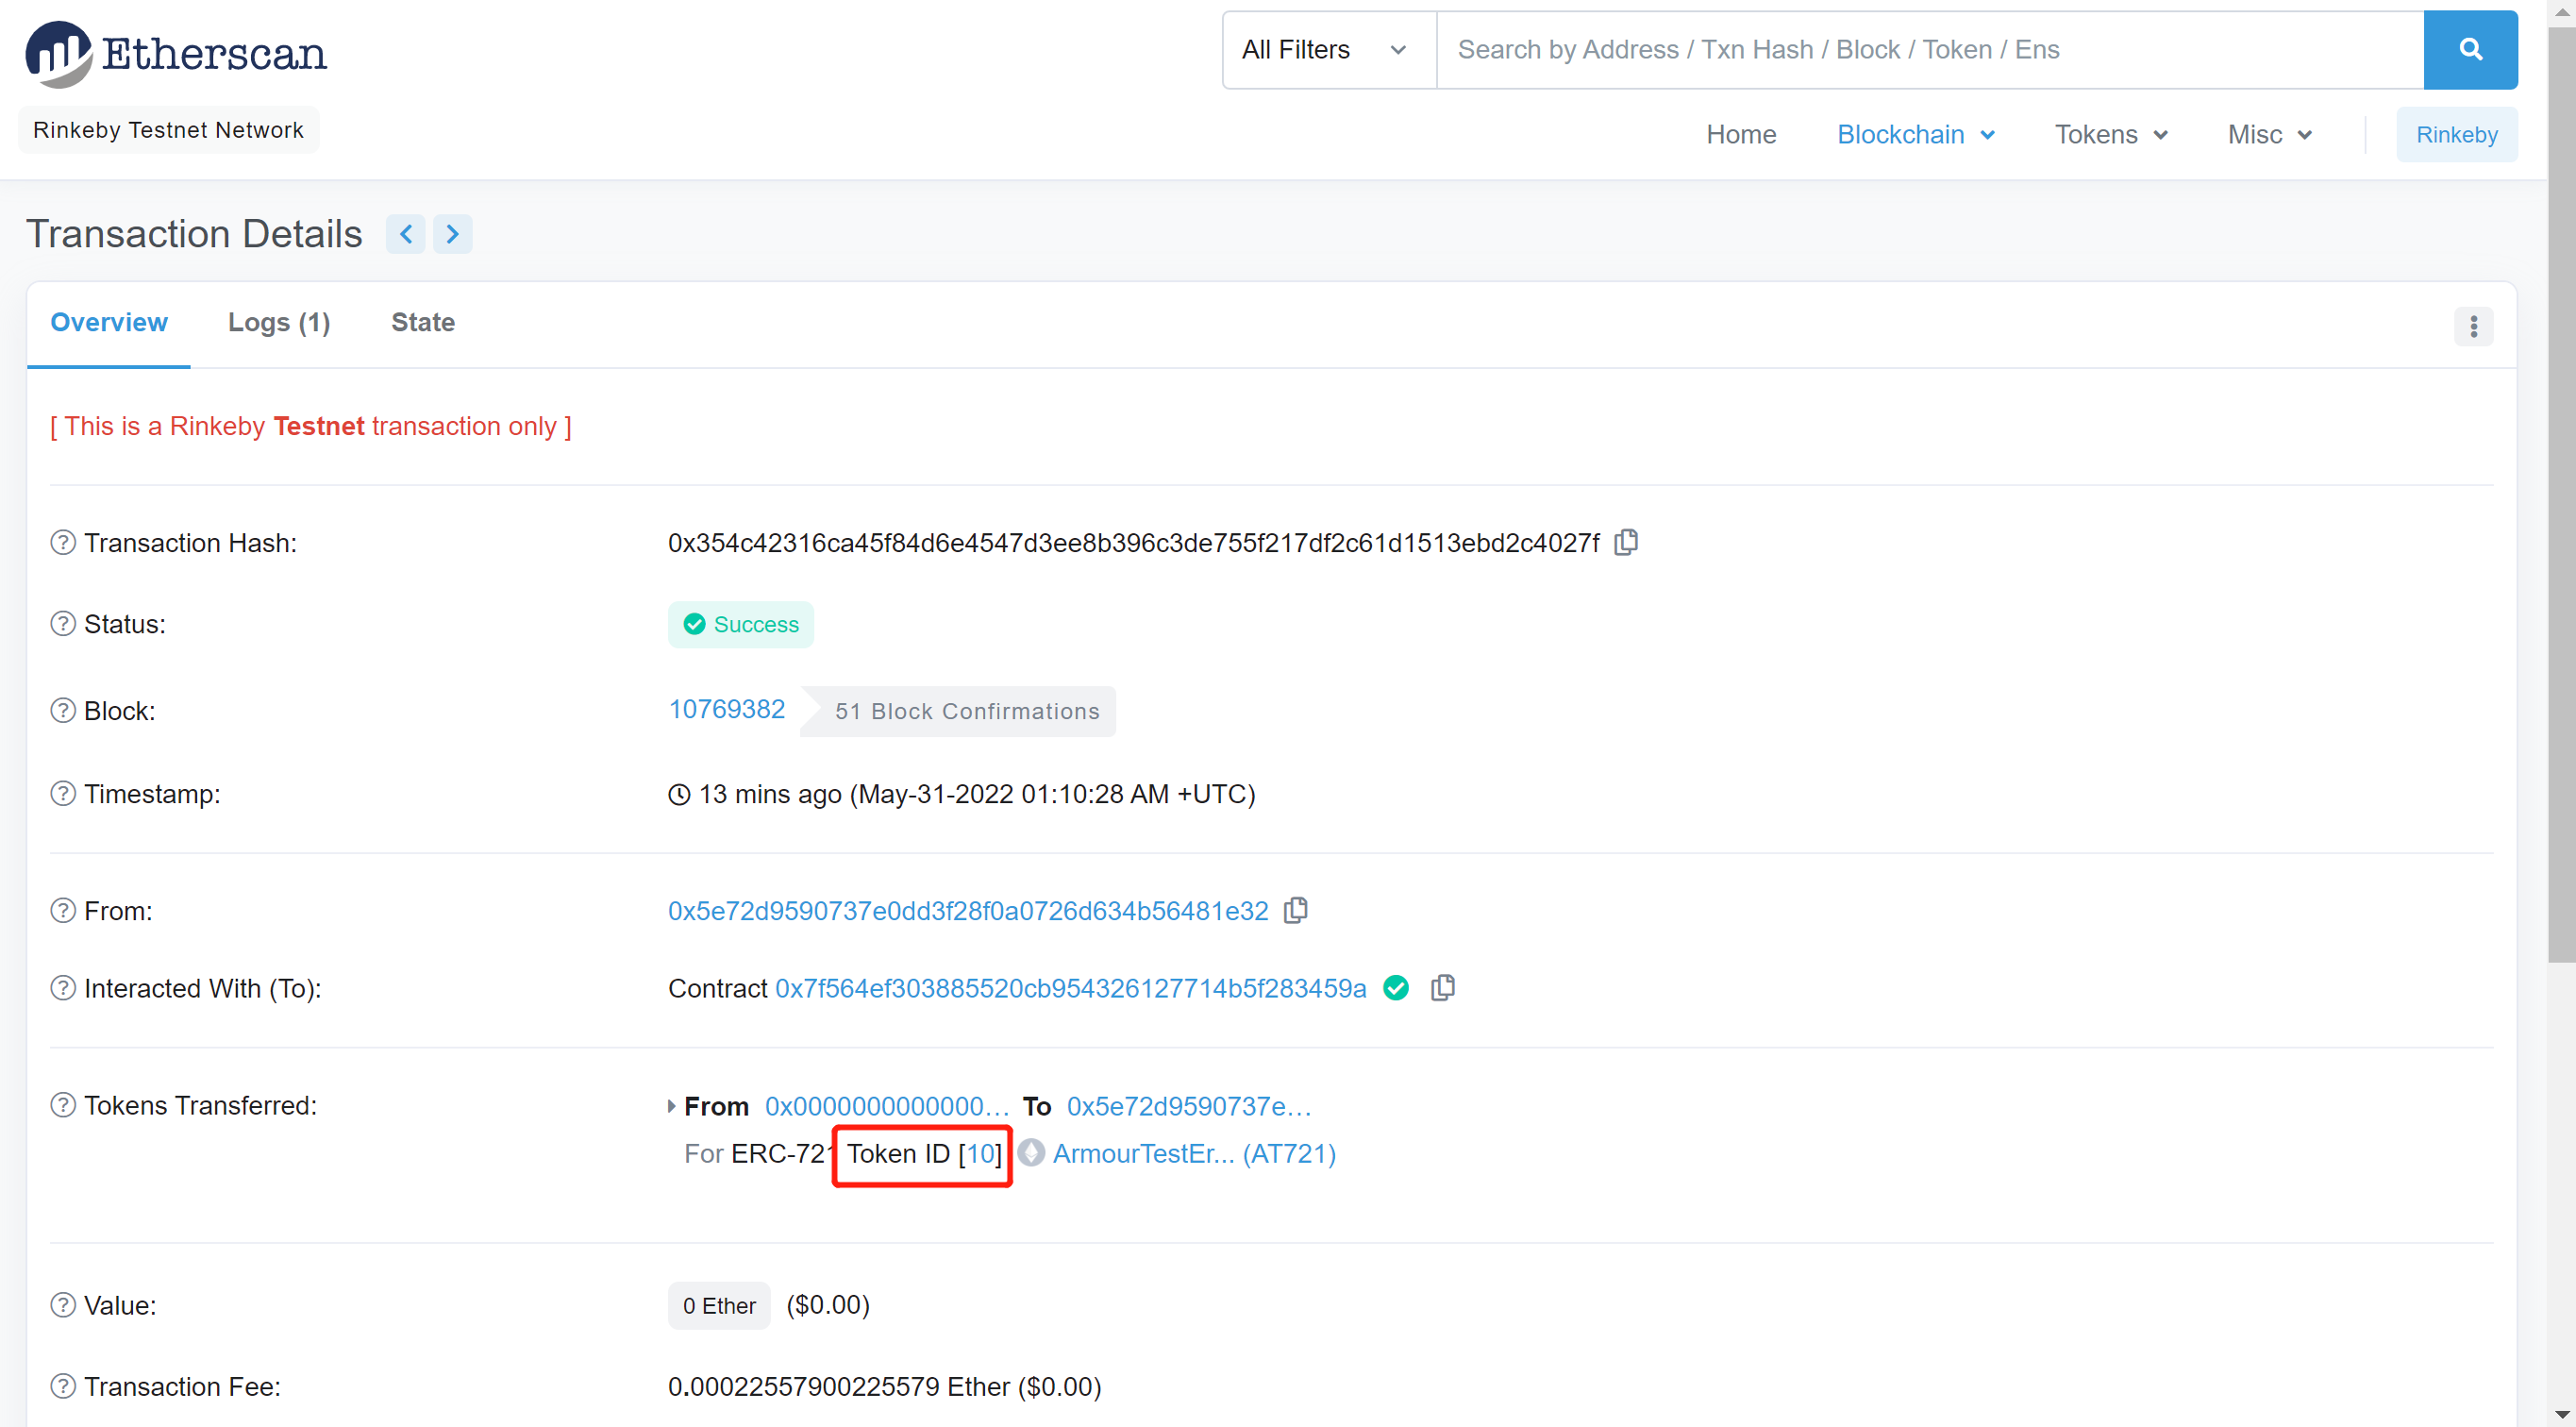Click the transaction fee amount text
This screenshot has width=2576, height=1427.
[884, 1386]
